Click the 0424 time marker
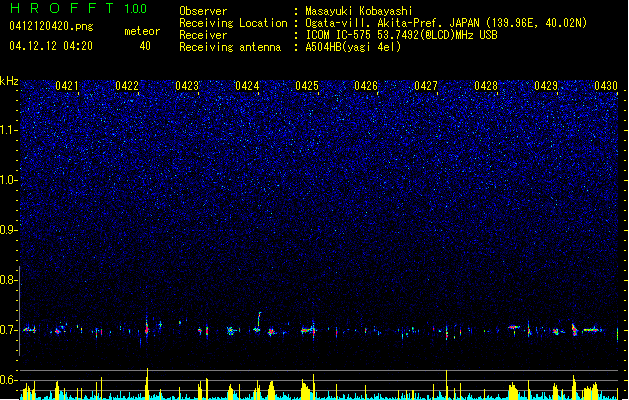 247,86
